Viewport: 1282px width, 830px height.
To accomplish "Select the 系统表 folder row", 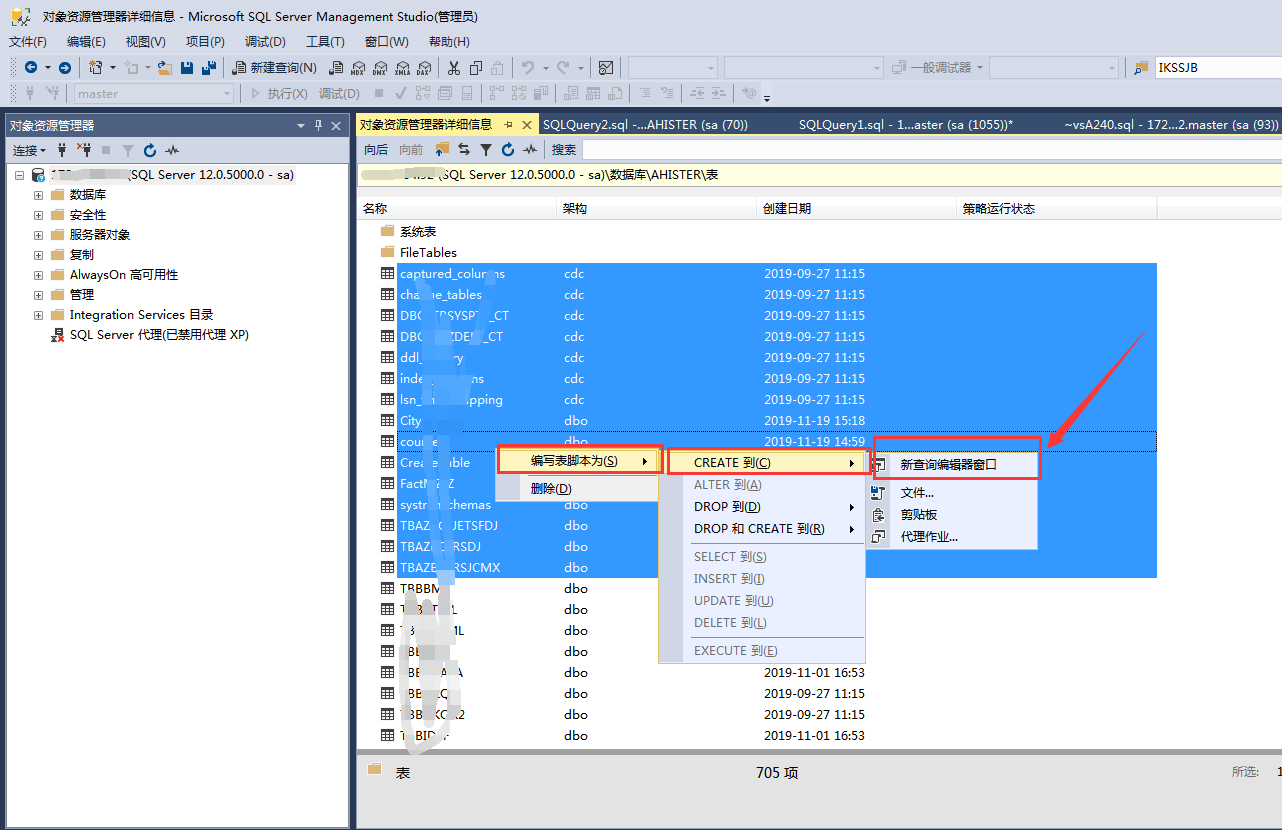I will coord(418,231).
